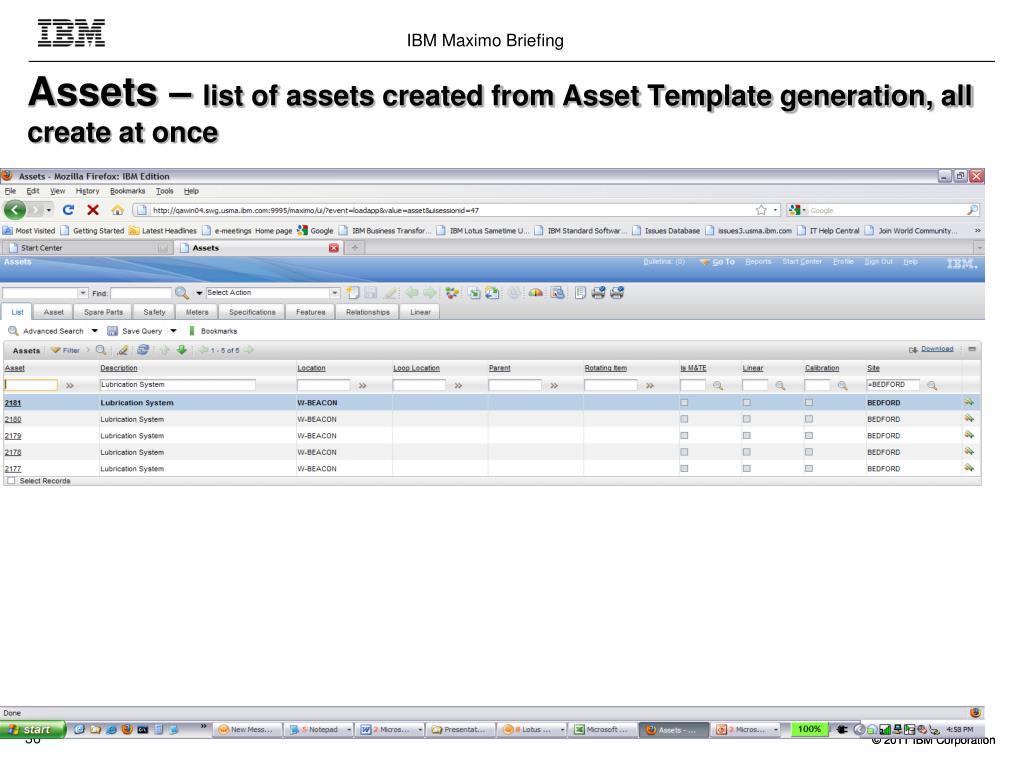The width and height of the screenshot is (1024, 768).
Task: Expand the Save Query arrow menu
Action: point(173,331)
